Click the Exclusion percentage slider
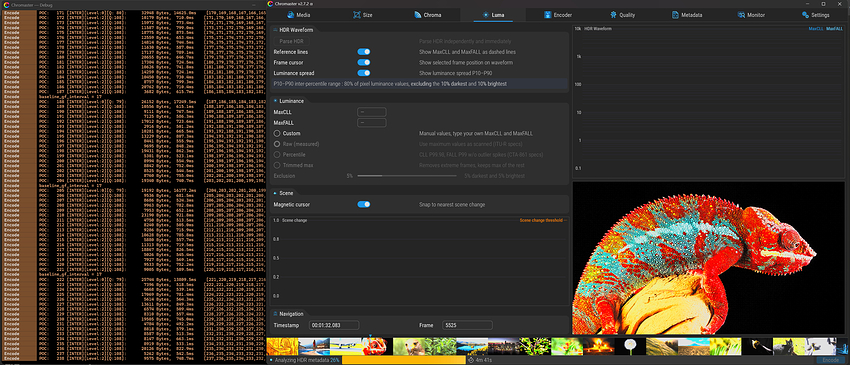This screenshot has height=365, width=850. (x=407, y=176)
